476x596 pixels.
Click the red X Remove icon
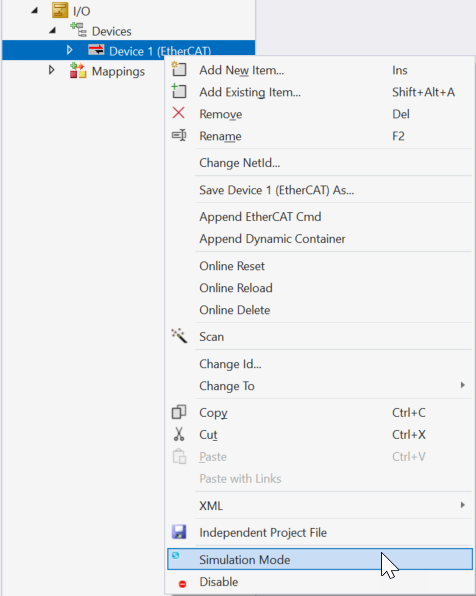(178, 113)
